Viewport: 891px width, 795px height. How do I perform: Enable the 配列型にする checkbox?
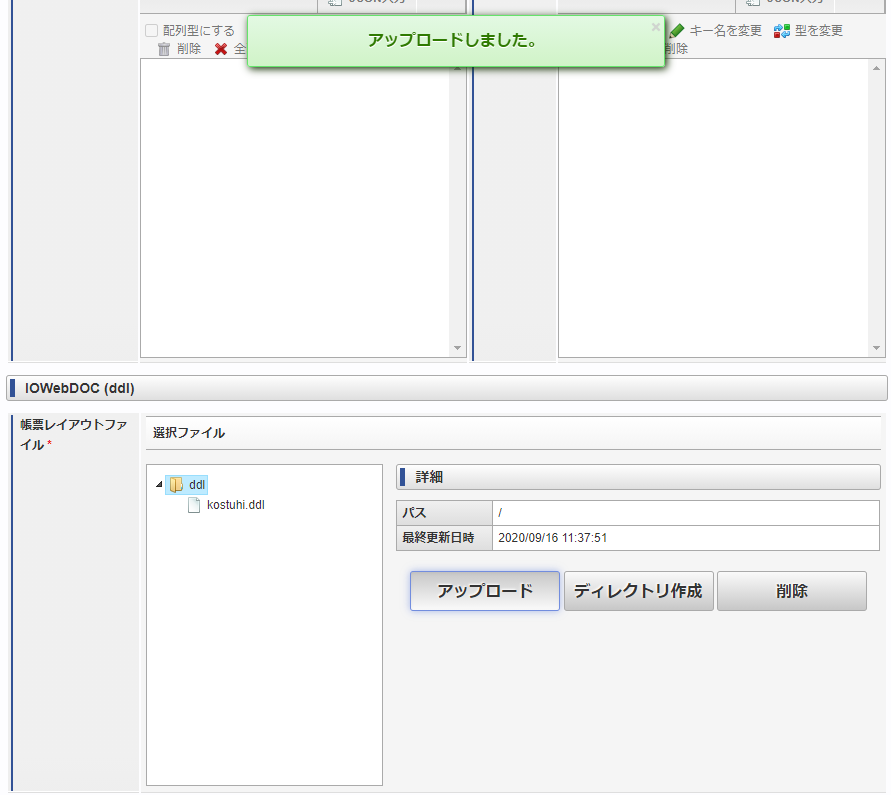(152, 31)
